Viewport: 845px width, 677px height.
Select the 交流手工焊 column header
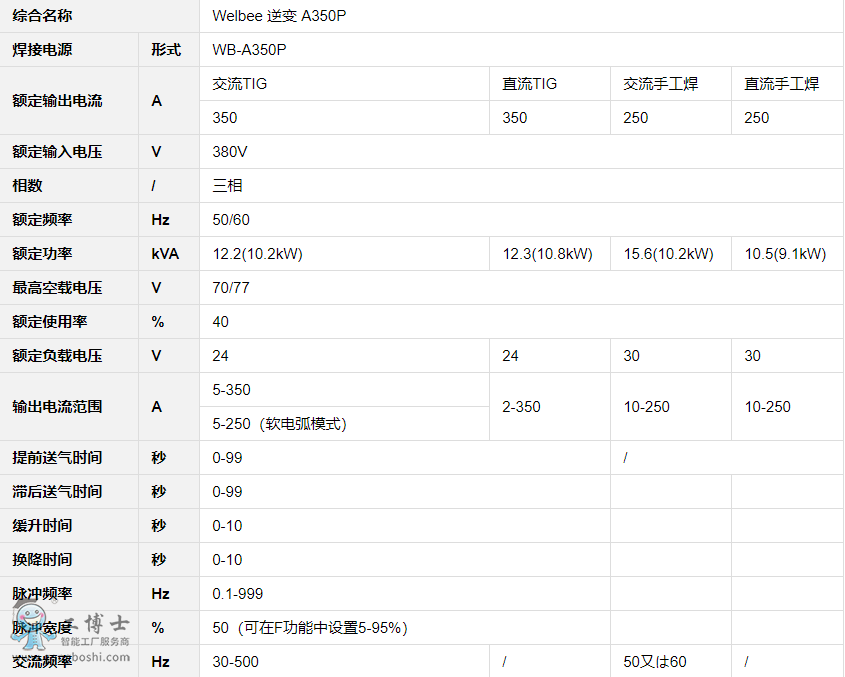click(660, 84)
